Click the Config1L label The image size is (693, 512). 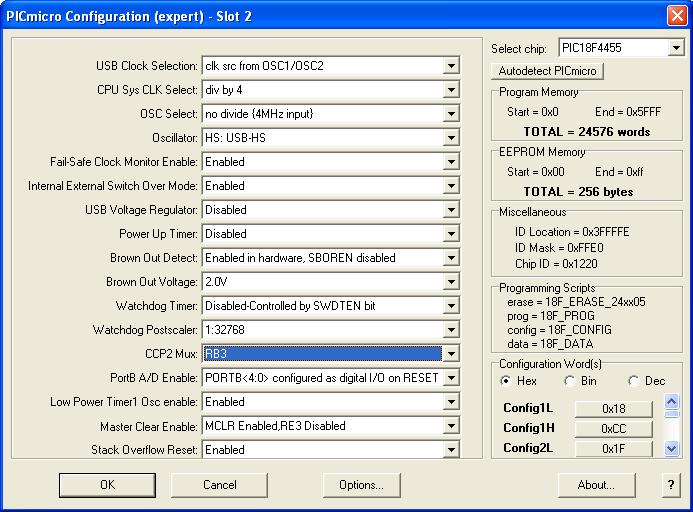point(528,408)
